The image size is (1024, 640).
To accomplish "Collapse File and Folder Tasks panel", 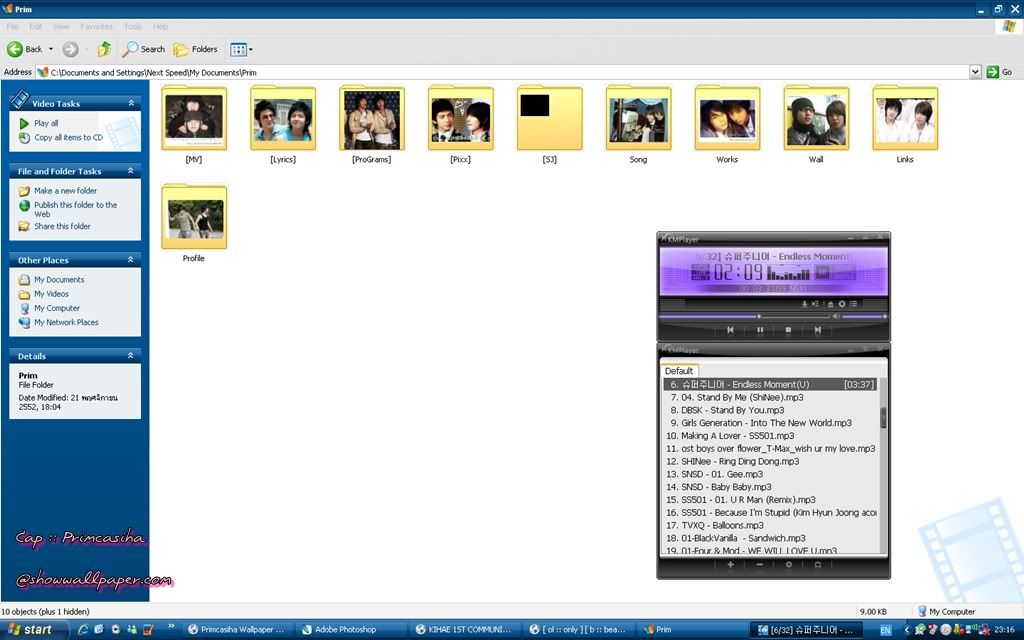I will point(131,170).
